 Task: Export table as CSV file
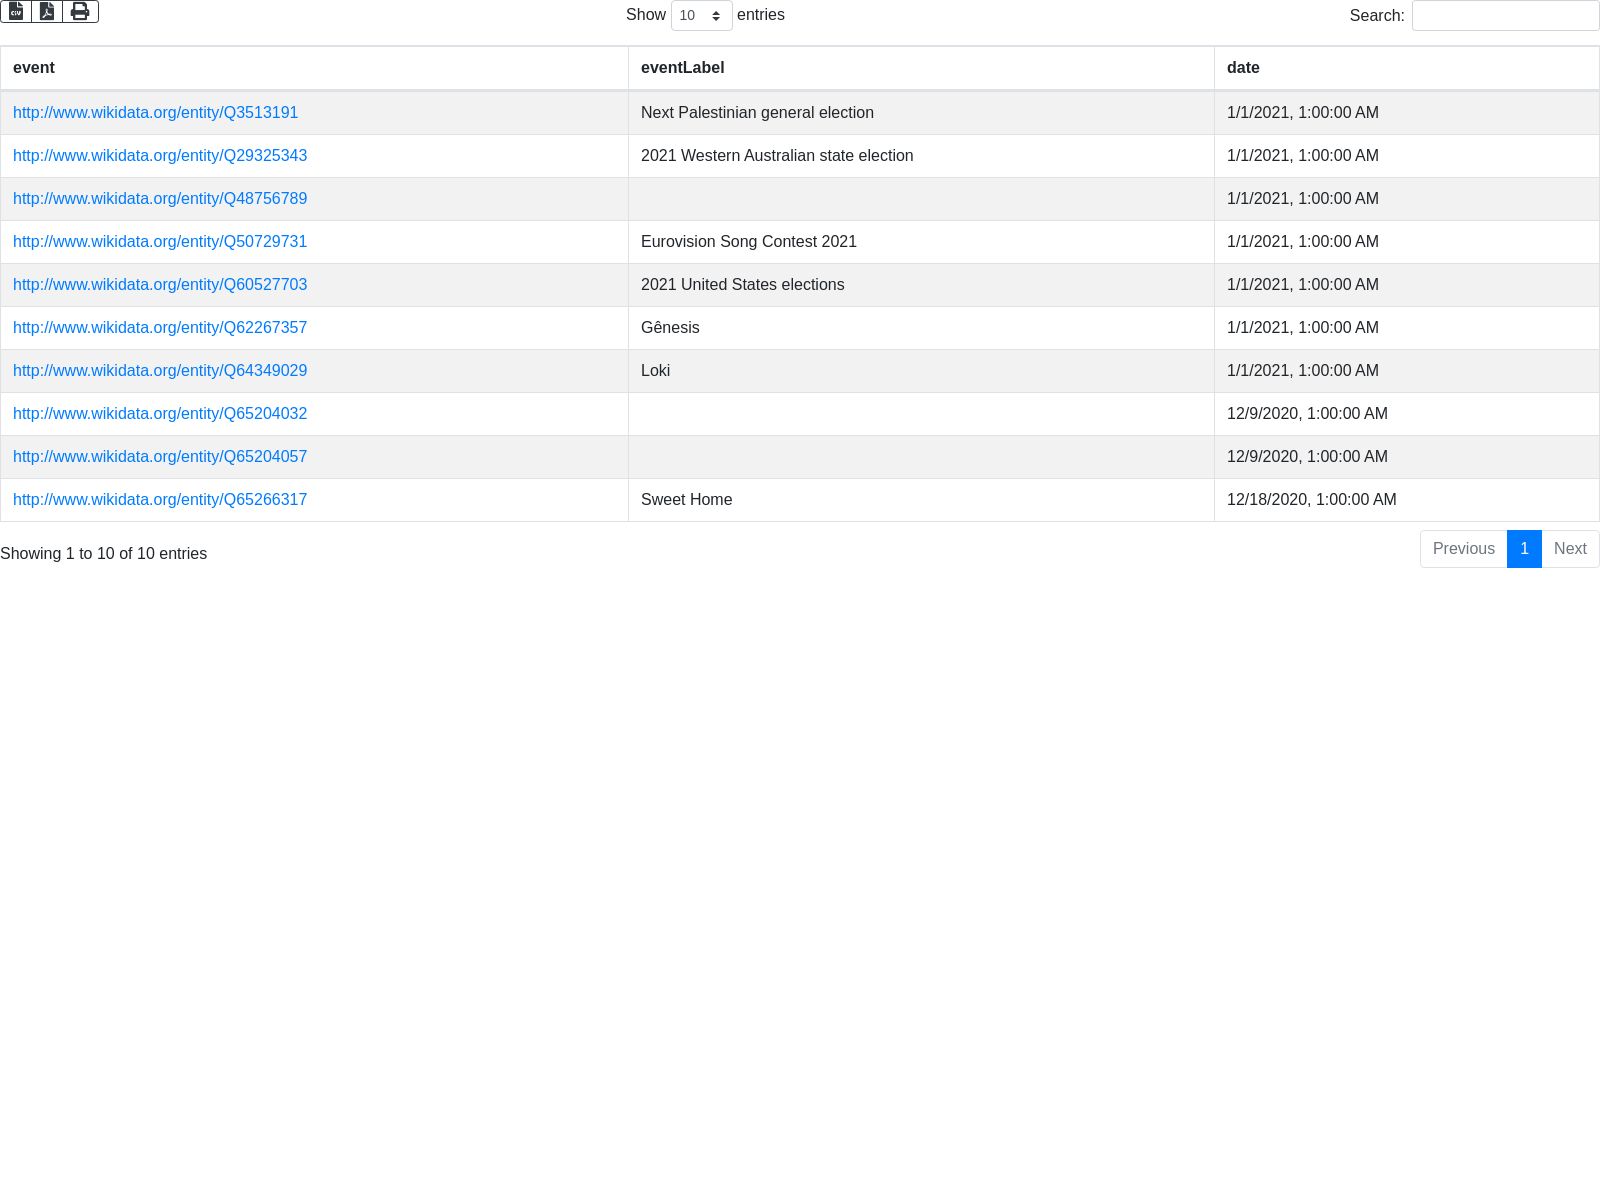16,11
